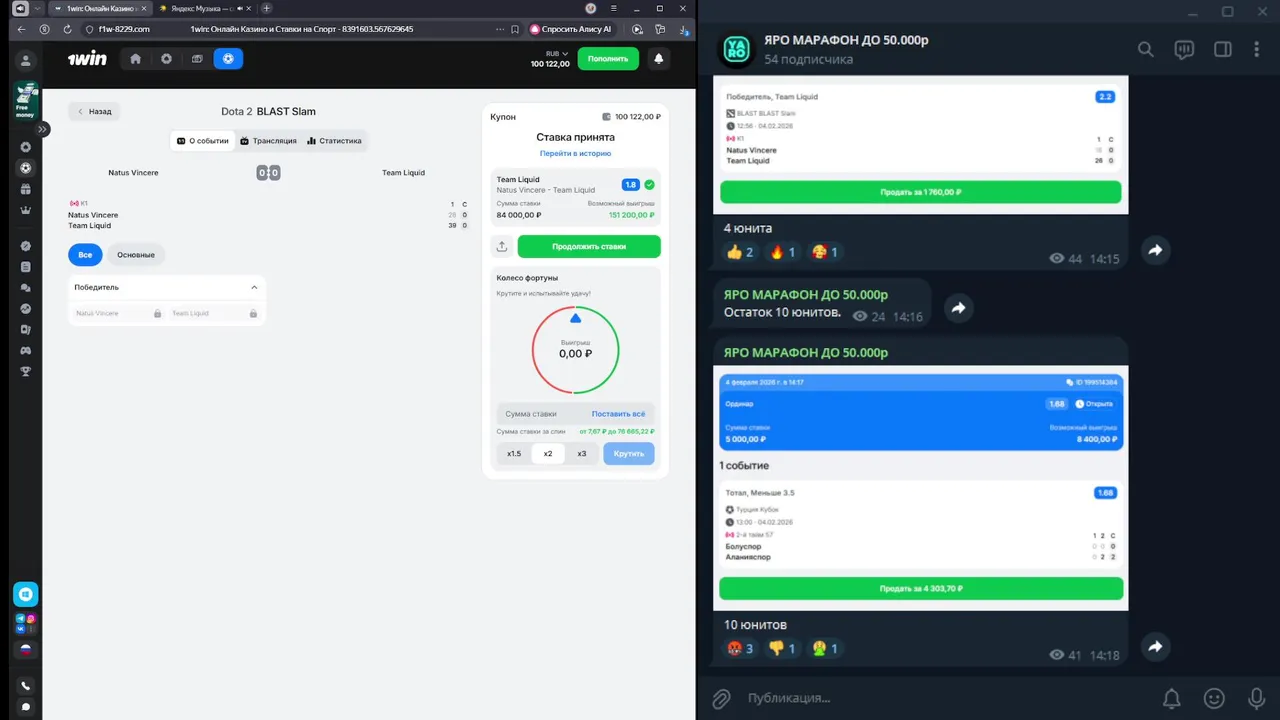Open the browser tab list dropdown

coord(37,8)
